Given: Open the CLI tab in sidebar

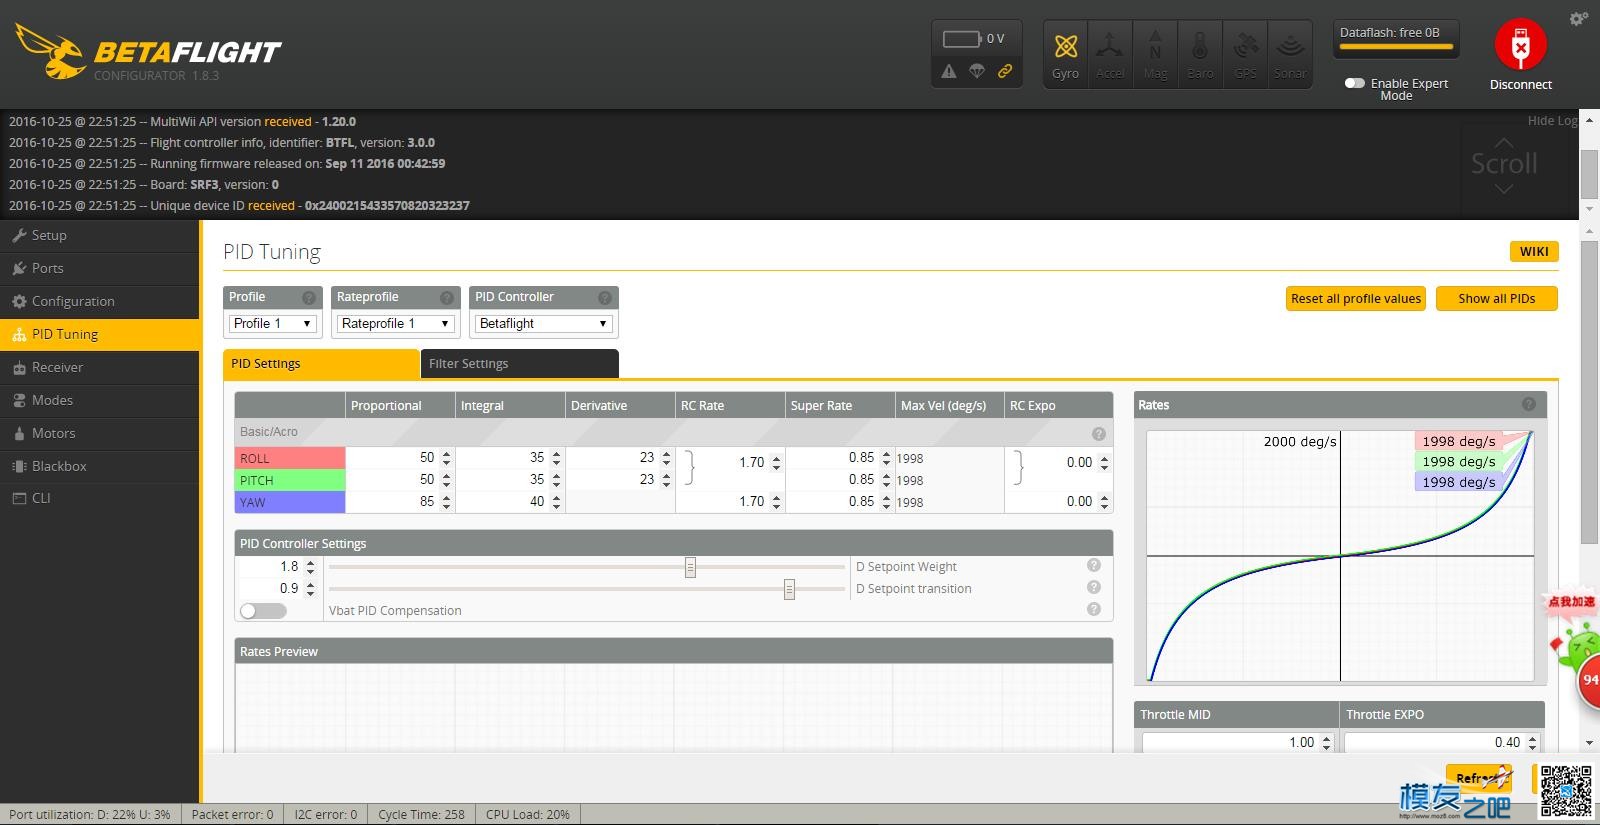Looking at the screenshot, I should tap(100, 498).
